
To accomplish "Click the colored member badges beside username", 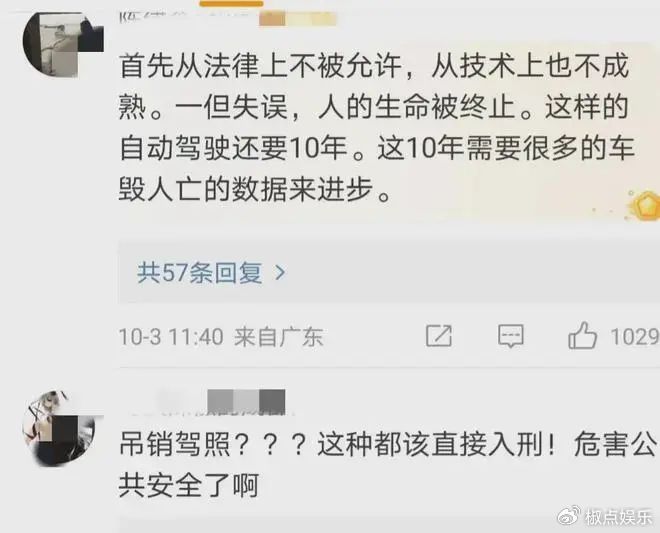I will click(298, 19).
